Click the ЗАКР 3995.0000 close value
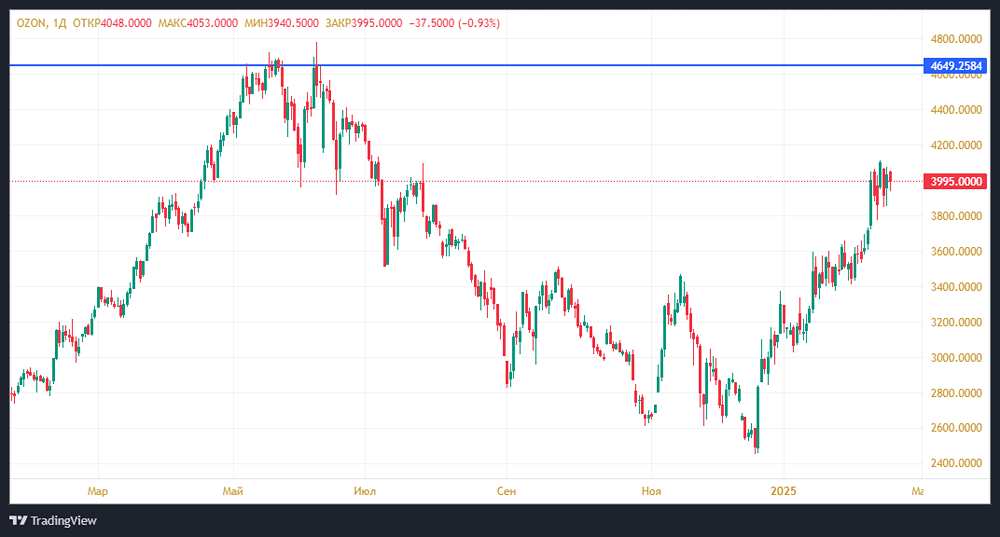Image resolution: width=1000 pixels, height=537 pixels. [x=363, y=22]
